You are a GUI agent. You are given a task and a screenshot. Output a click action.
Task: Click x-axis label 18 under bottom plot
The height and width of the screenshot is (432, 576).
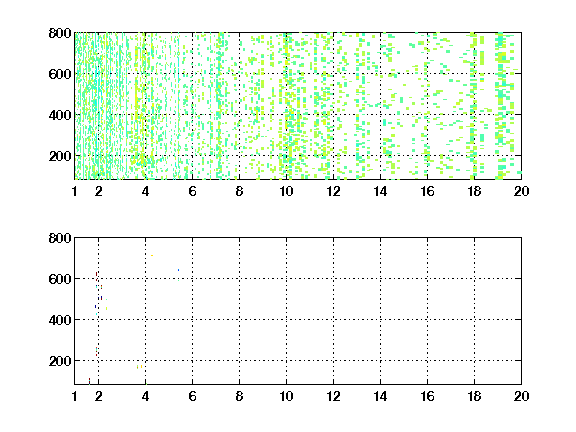pos(474,396)
